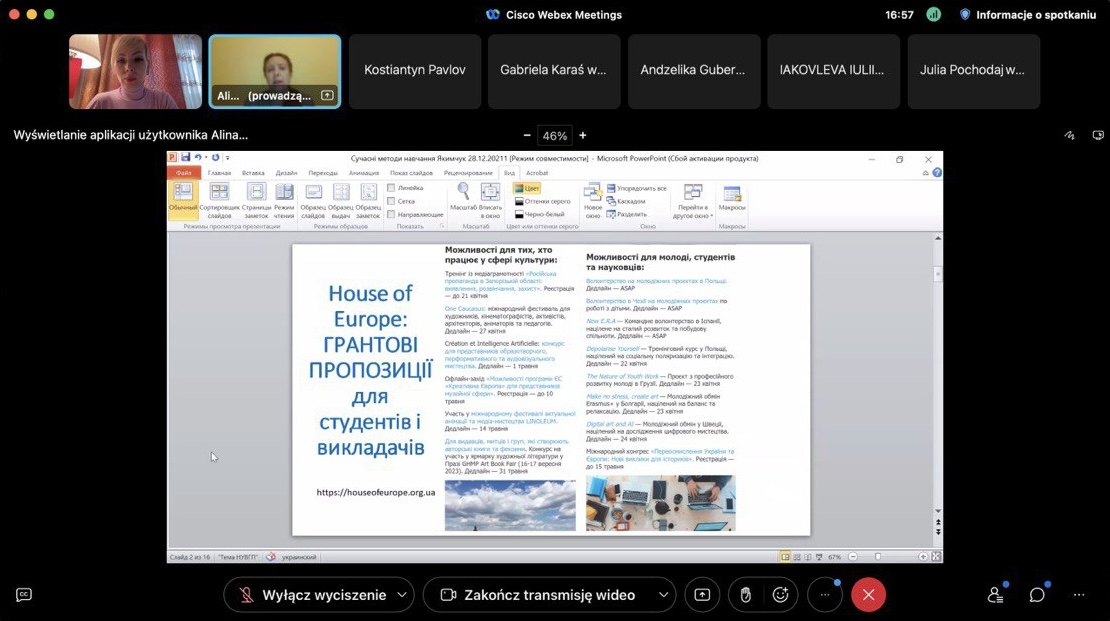Open the Перейти в другое окно dropdown
The image size is (1110, 621).
693,197
